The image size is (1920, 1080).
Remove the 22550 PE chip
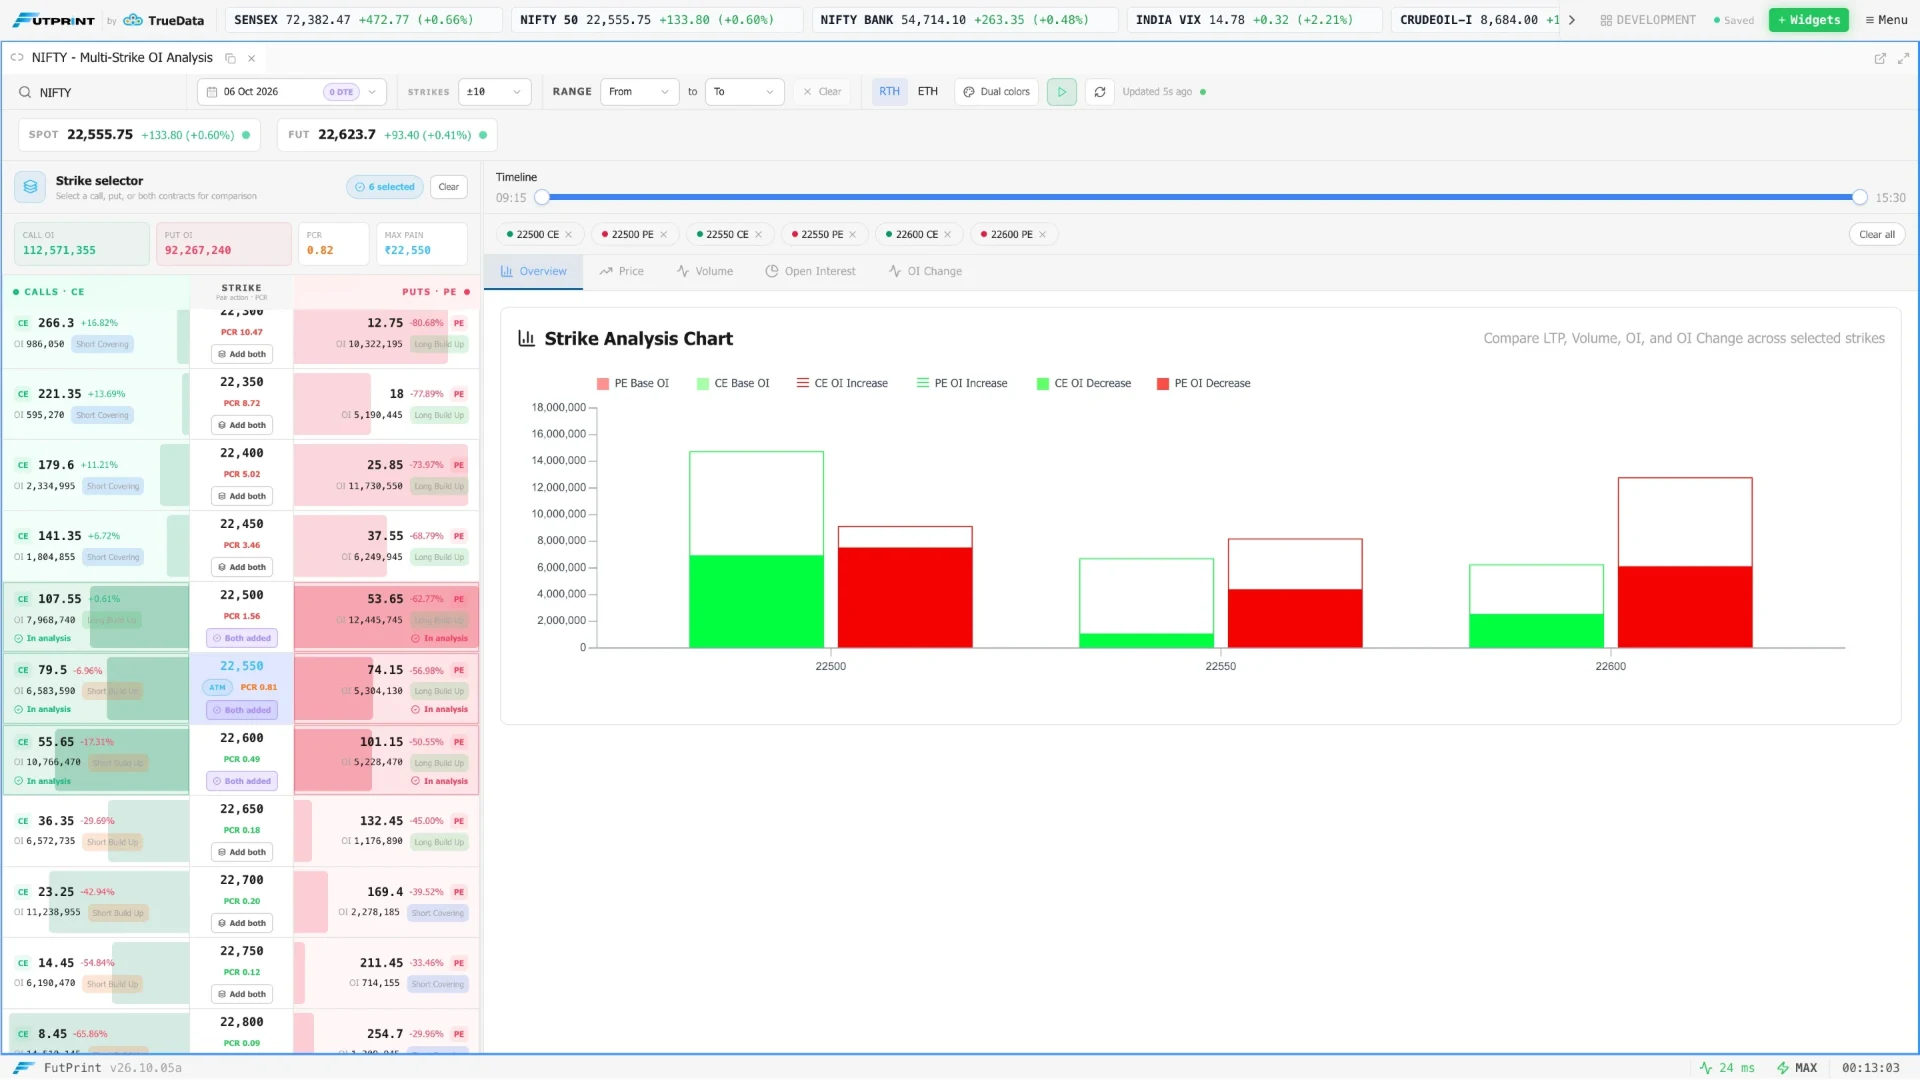[x=853, y=235]
